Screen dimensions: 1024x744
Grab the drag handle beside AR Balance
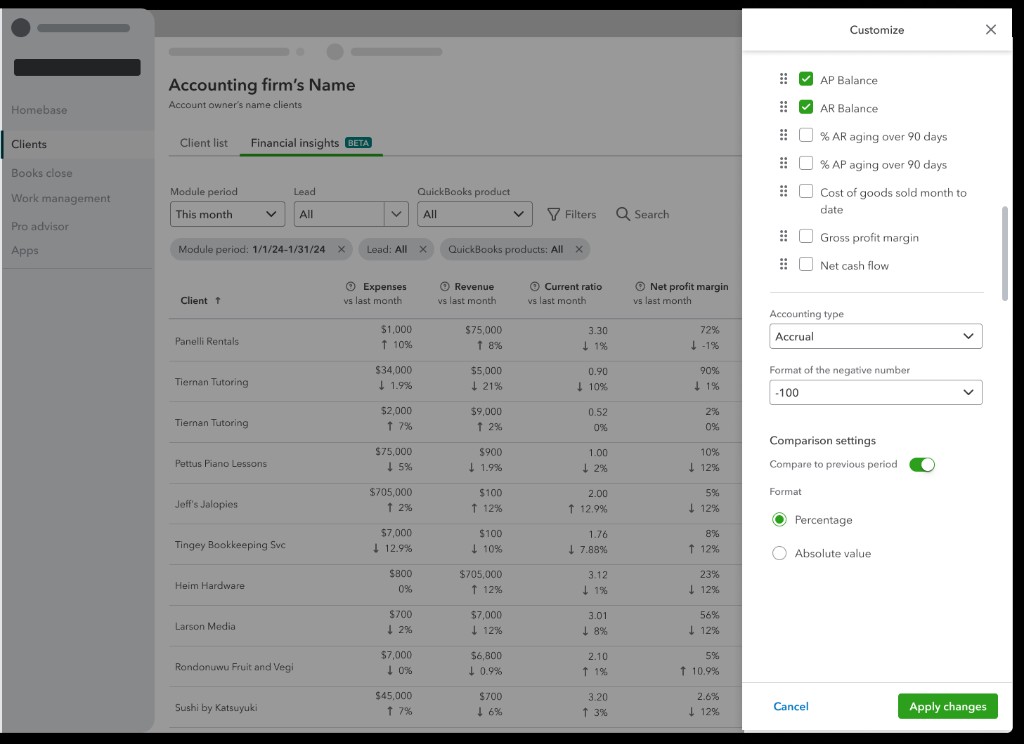point(783,107)
